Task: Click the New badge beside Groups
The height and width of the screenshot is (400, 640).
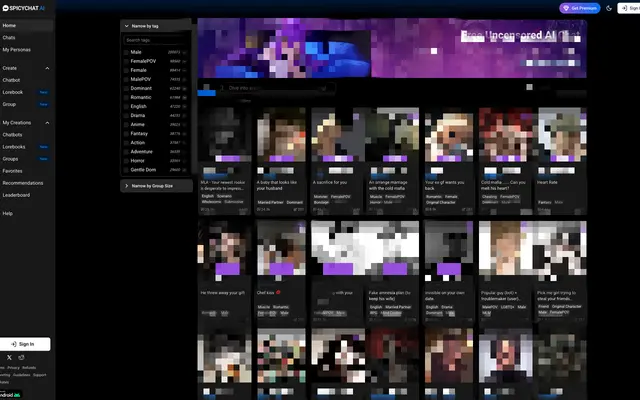Action: [x=43, y=159]
